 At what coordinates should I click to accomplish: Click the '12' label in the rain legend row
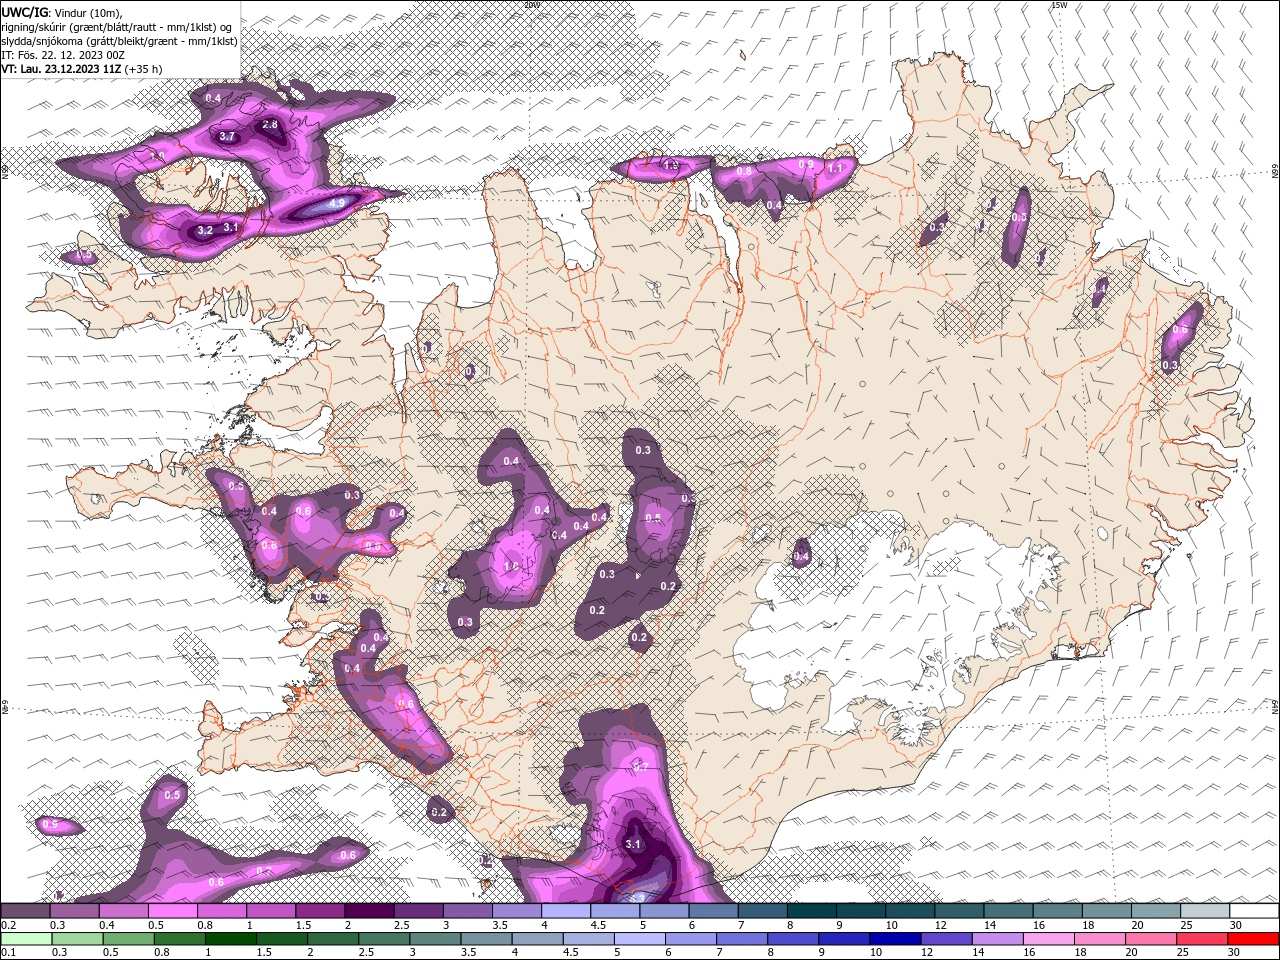(x=926, y=952)
